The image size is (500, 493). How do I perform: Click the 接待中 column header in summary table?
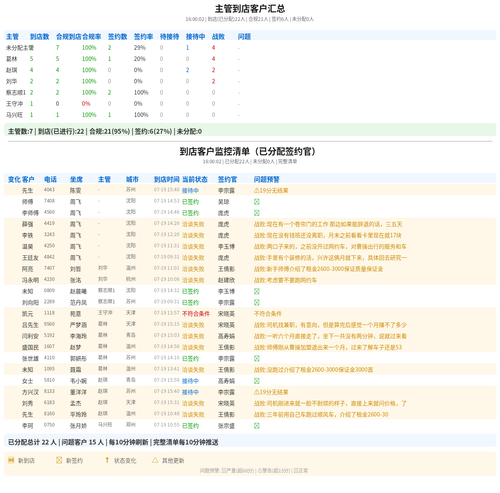(x=195, y=36)
